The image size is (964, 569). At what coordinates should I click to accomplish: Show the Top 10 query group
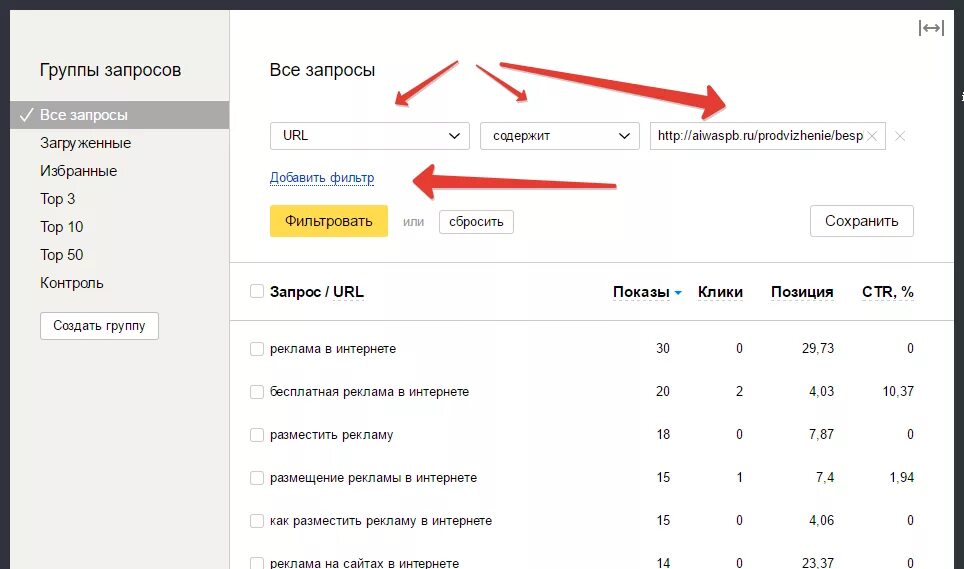(x=62, y=227)
